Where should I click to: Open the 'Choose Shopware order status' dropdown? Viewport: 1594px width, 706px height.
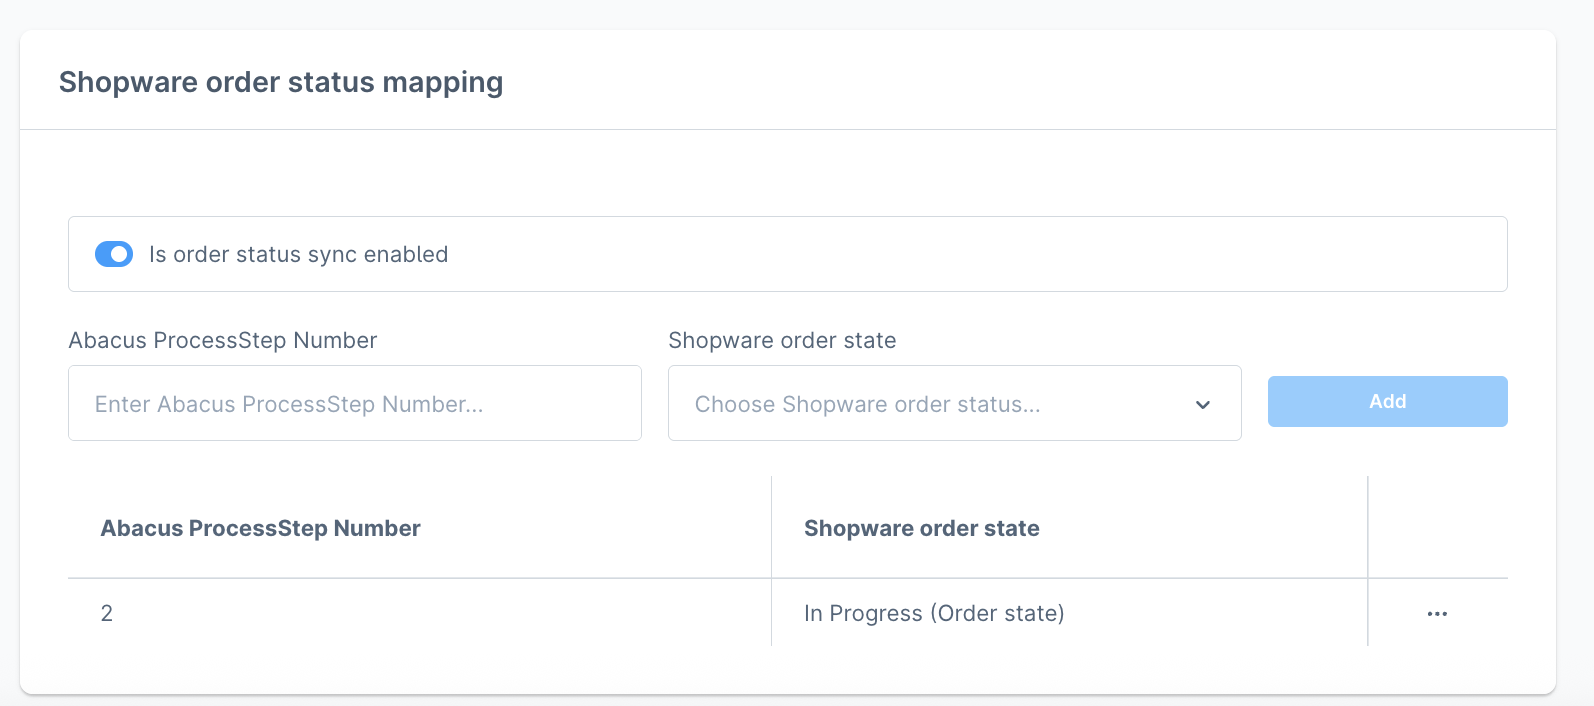(x=954, y=403)
